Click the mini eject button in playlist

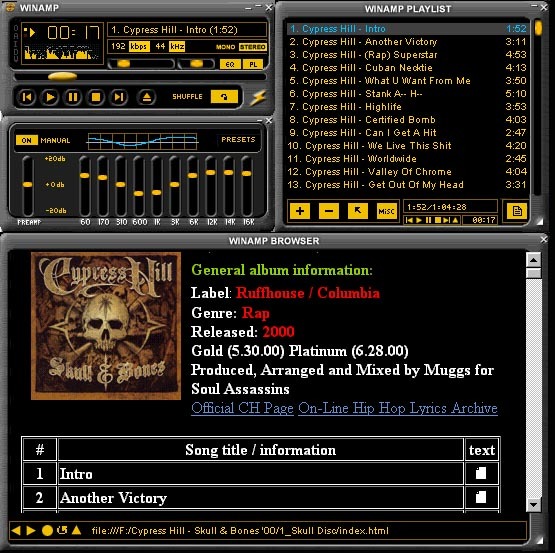point(456,220)
